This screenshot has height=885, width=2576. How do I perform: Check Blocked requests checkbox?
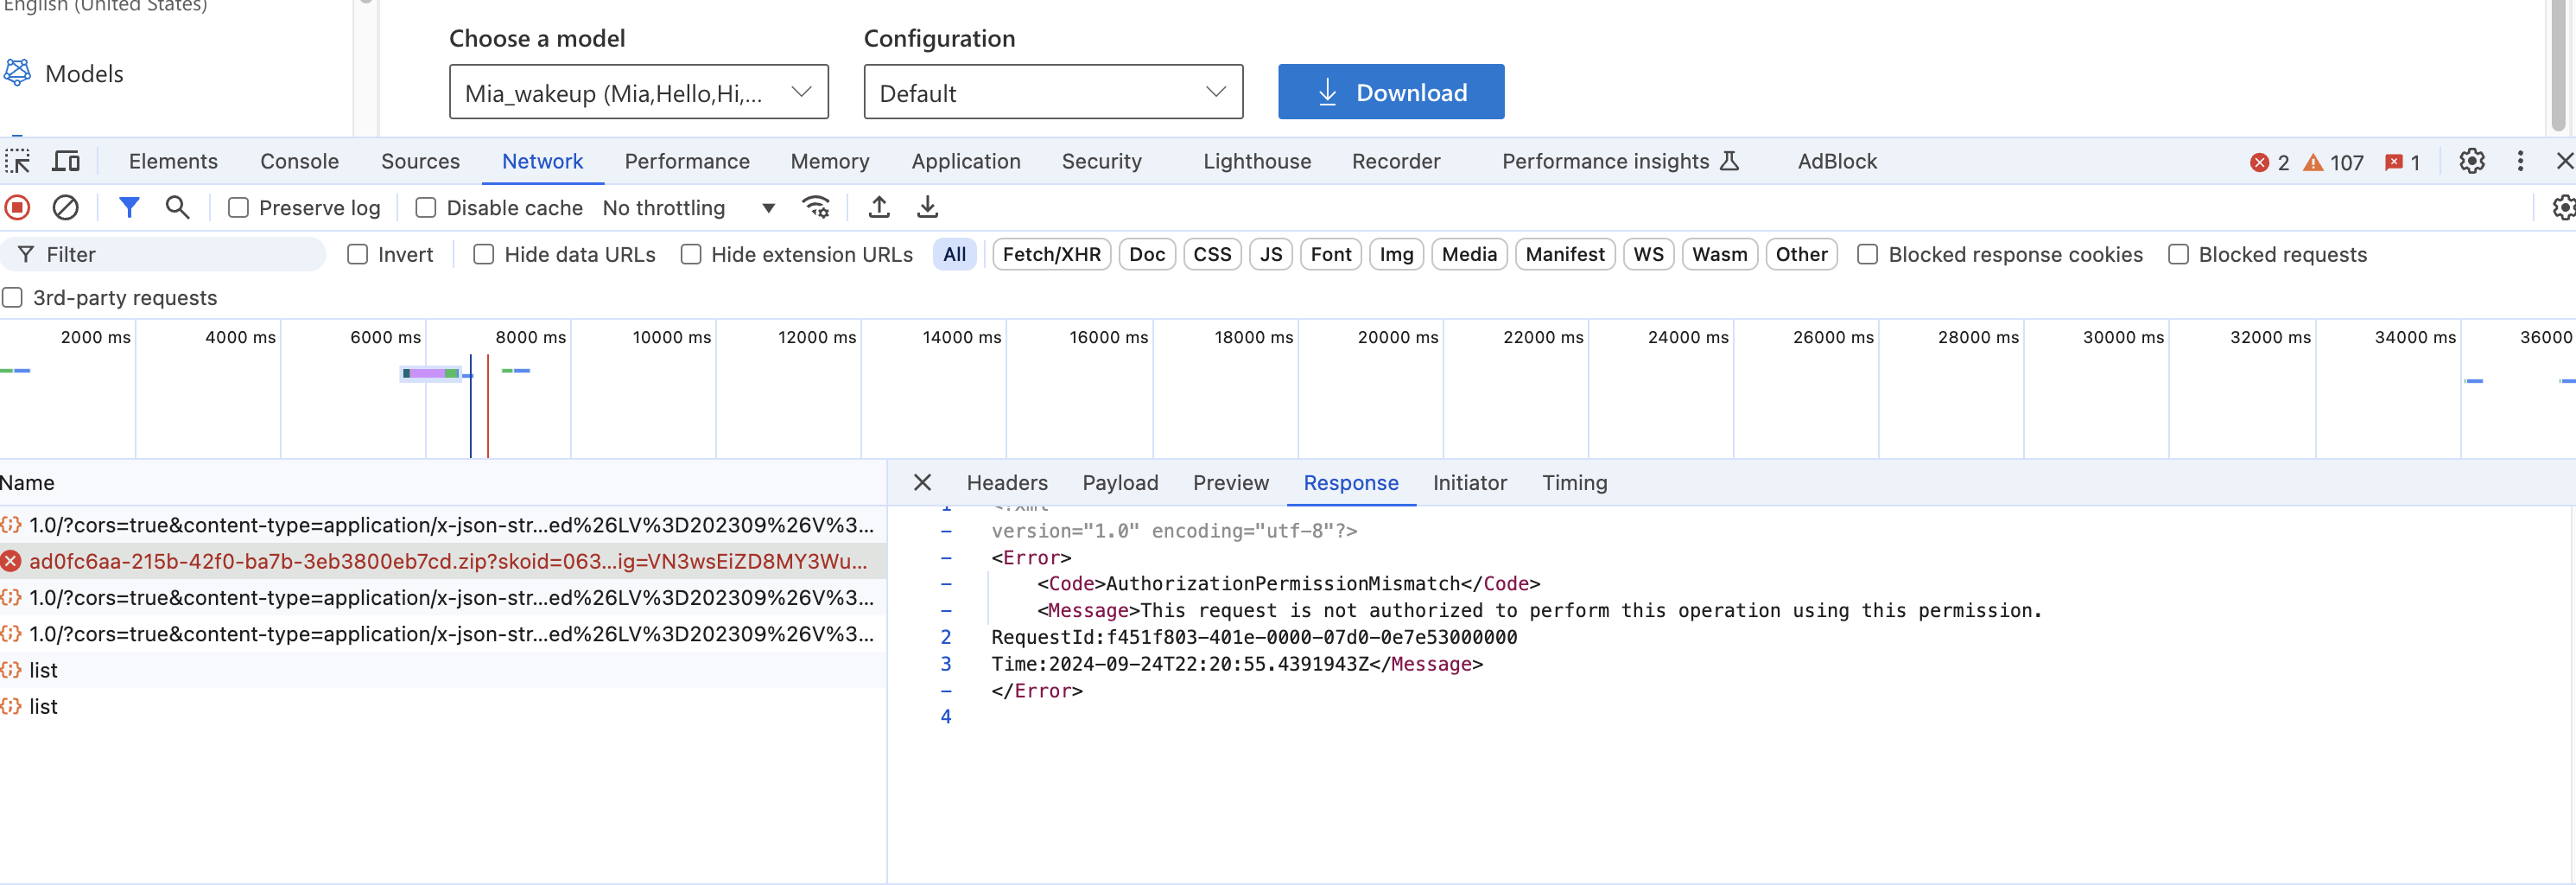[2178, 254]
